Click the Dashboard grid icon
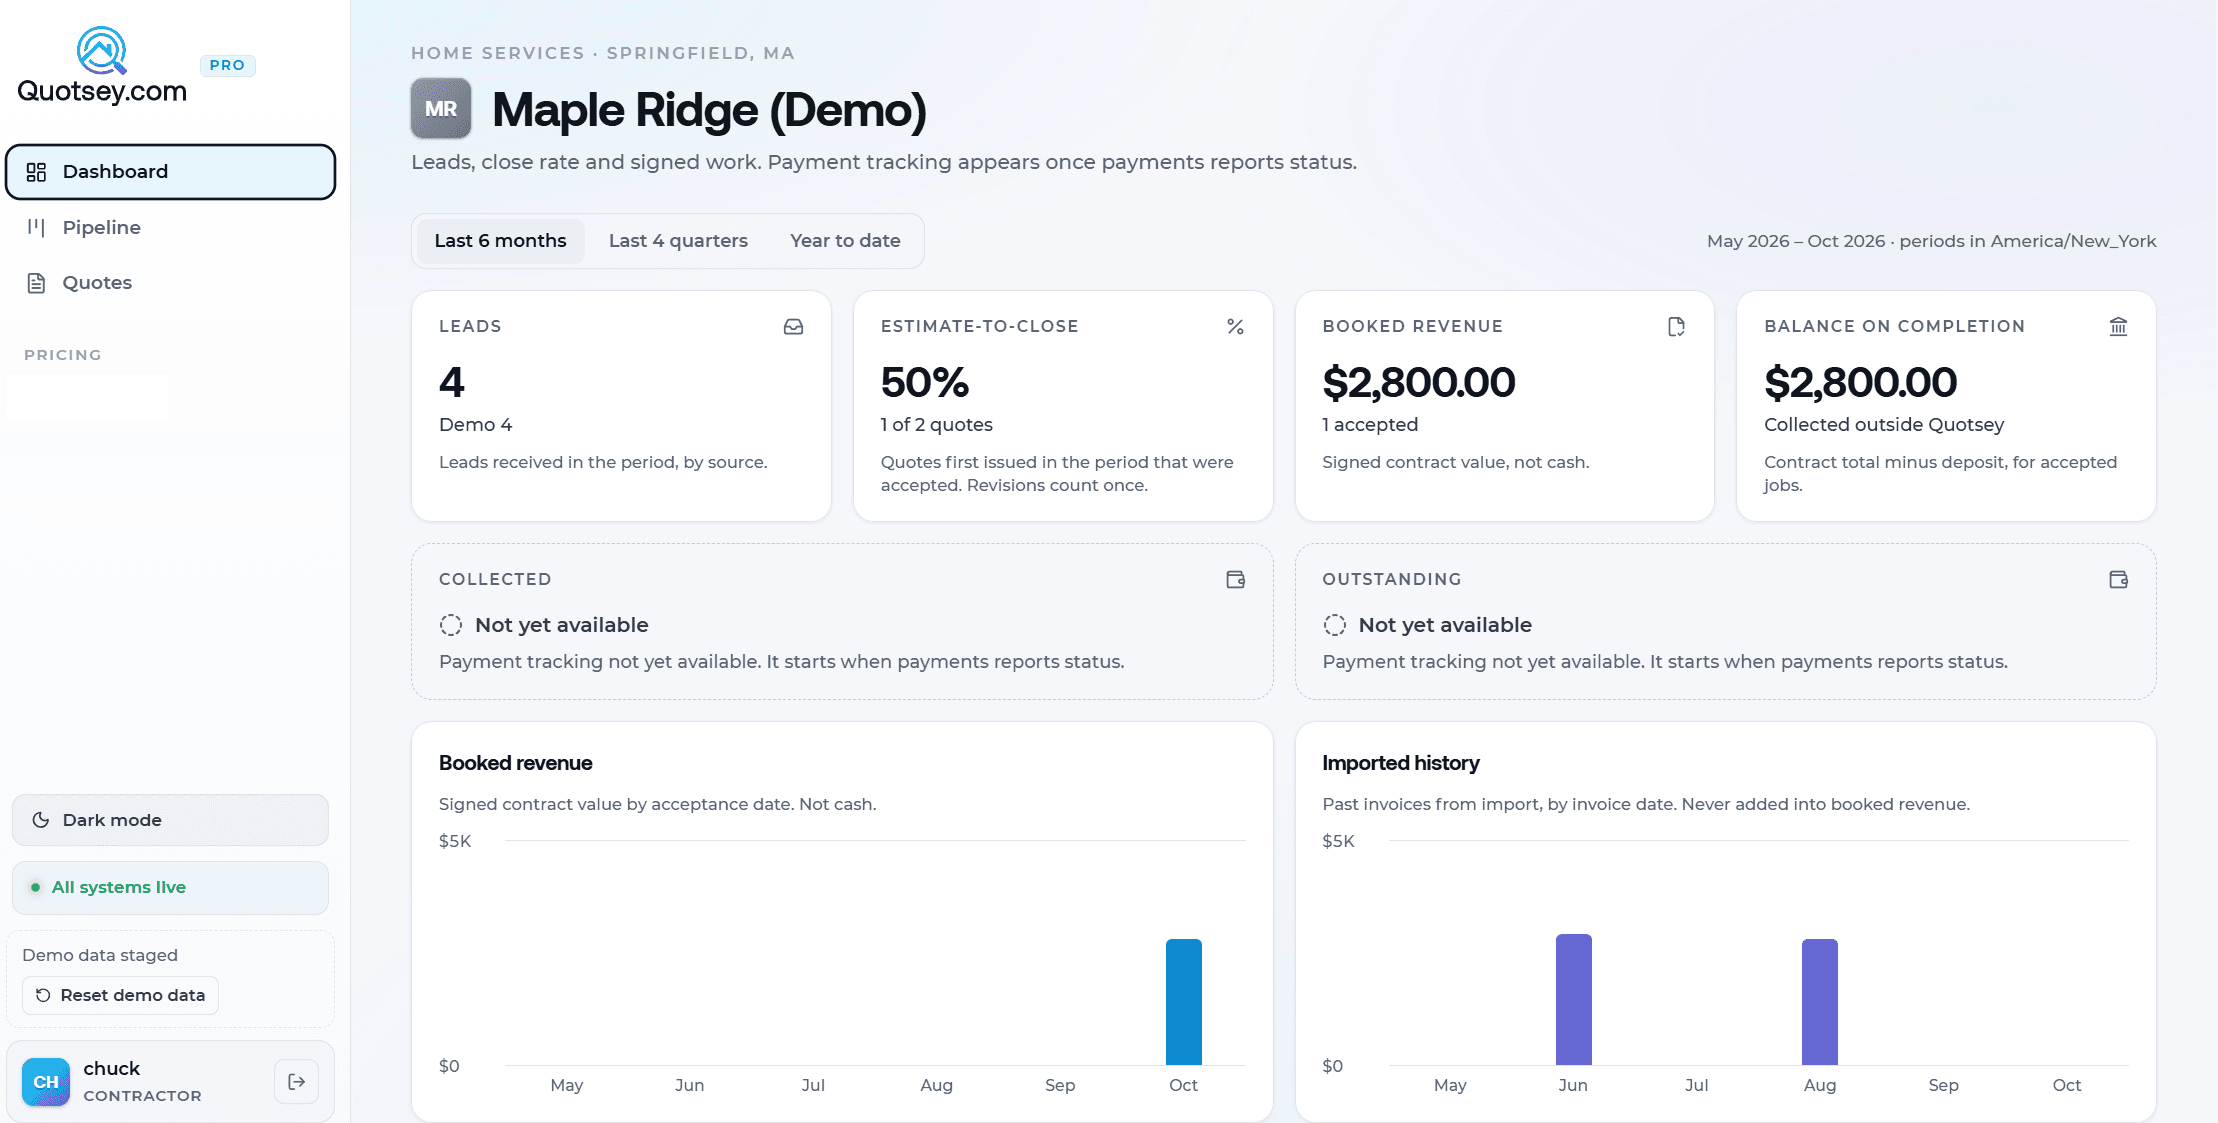Screen dimensions: 2218x1123 (x=37, y=172)
